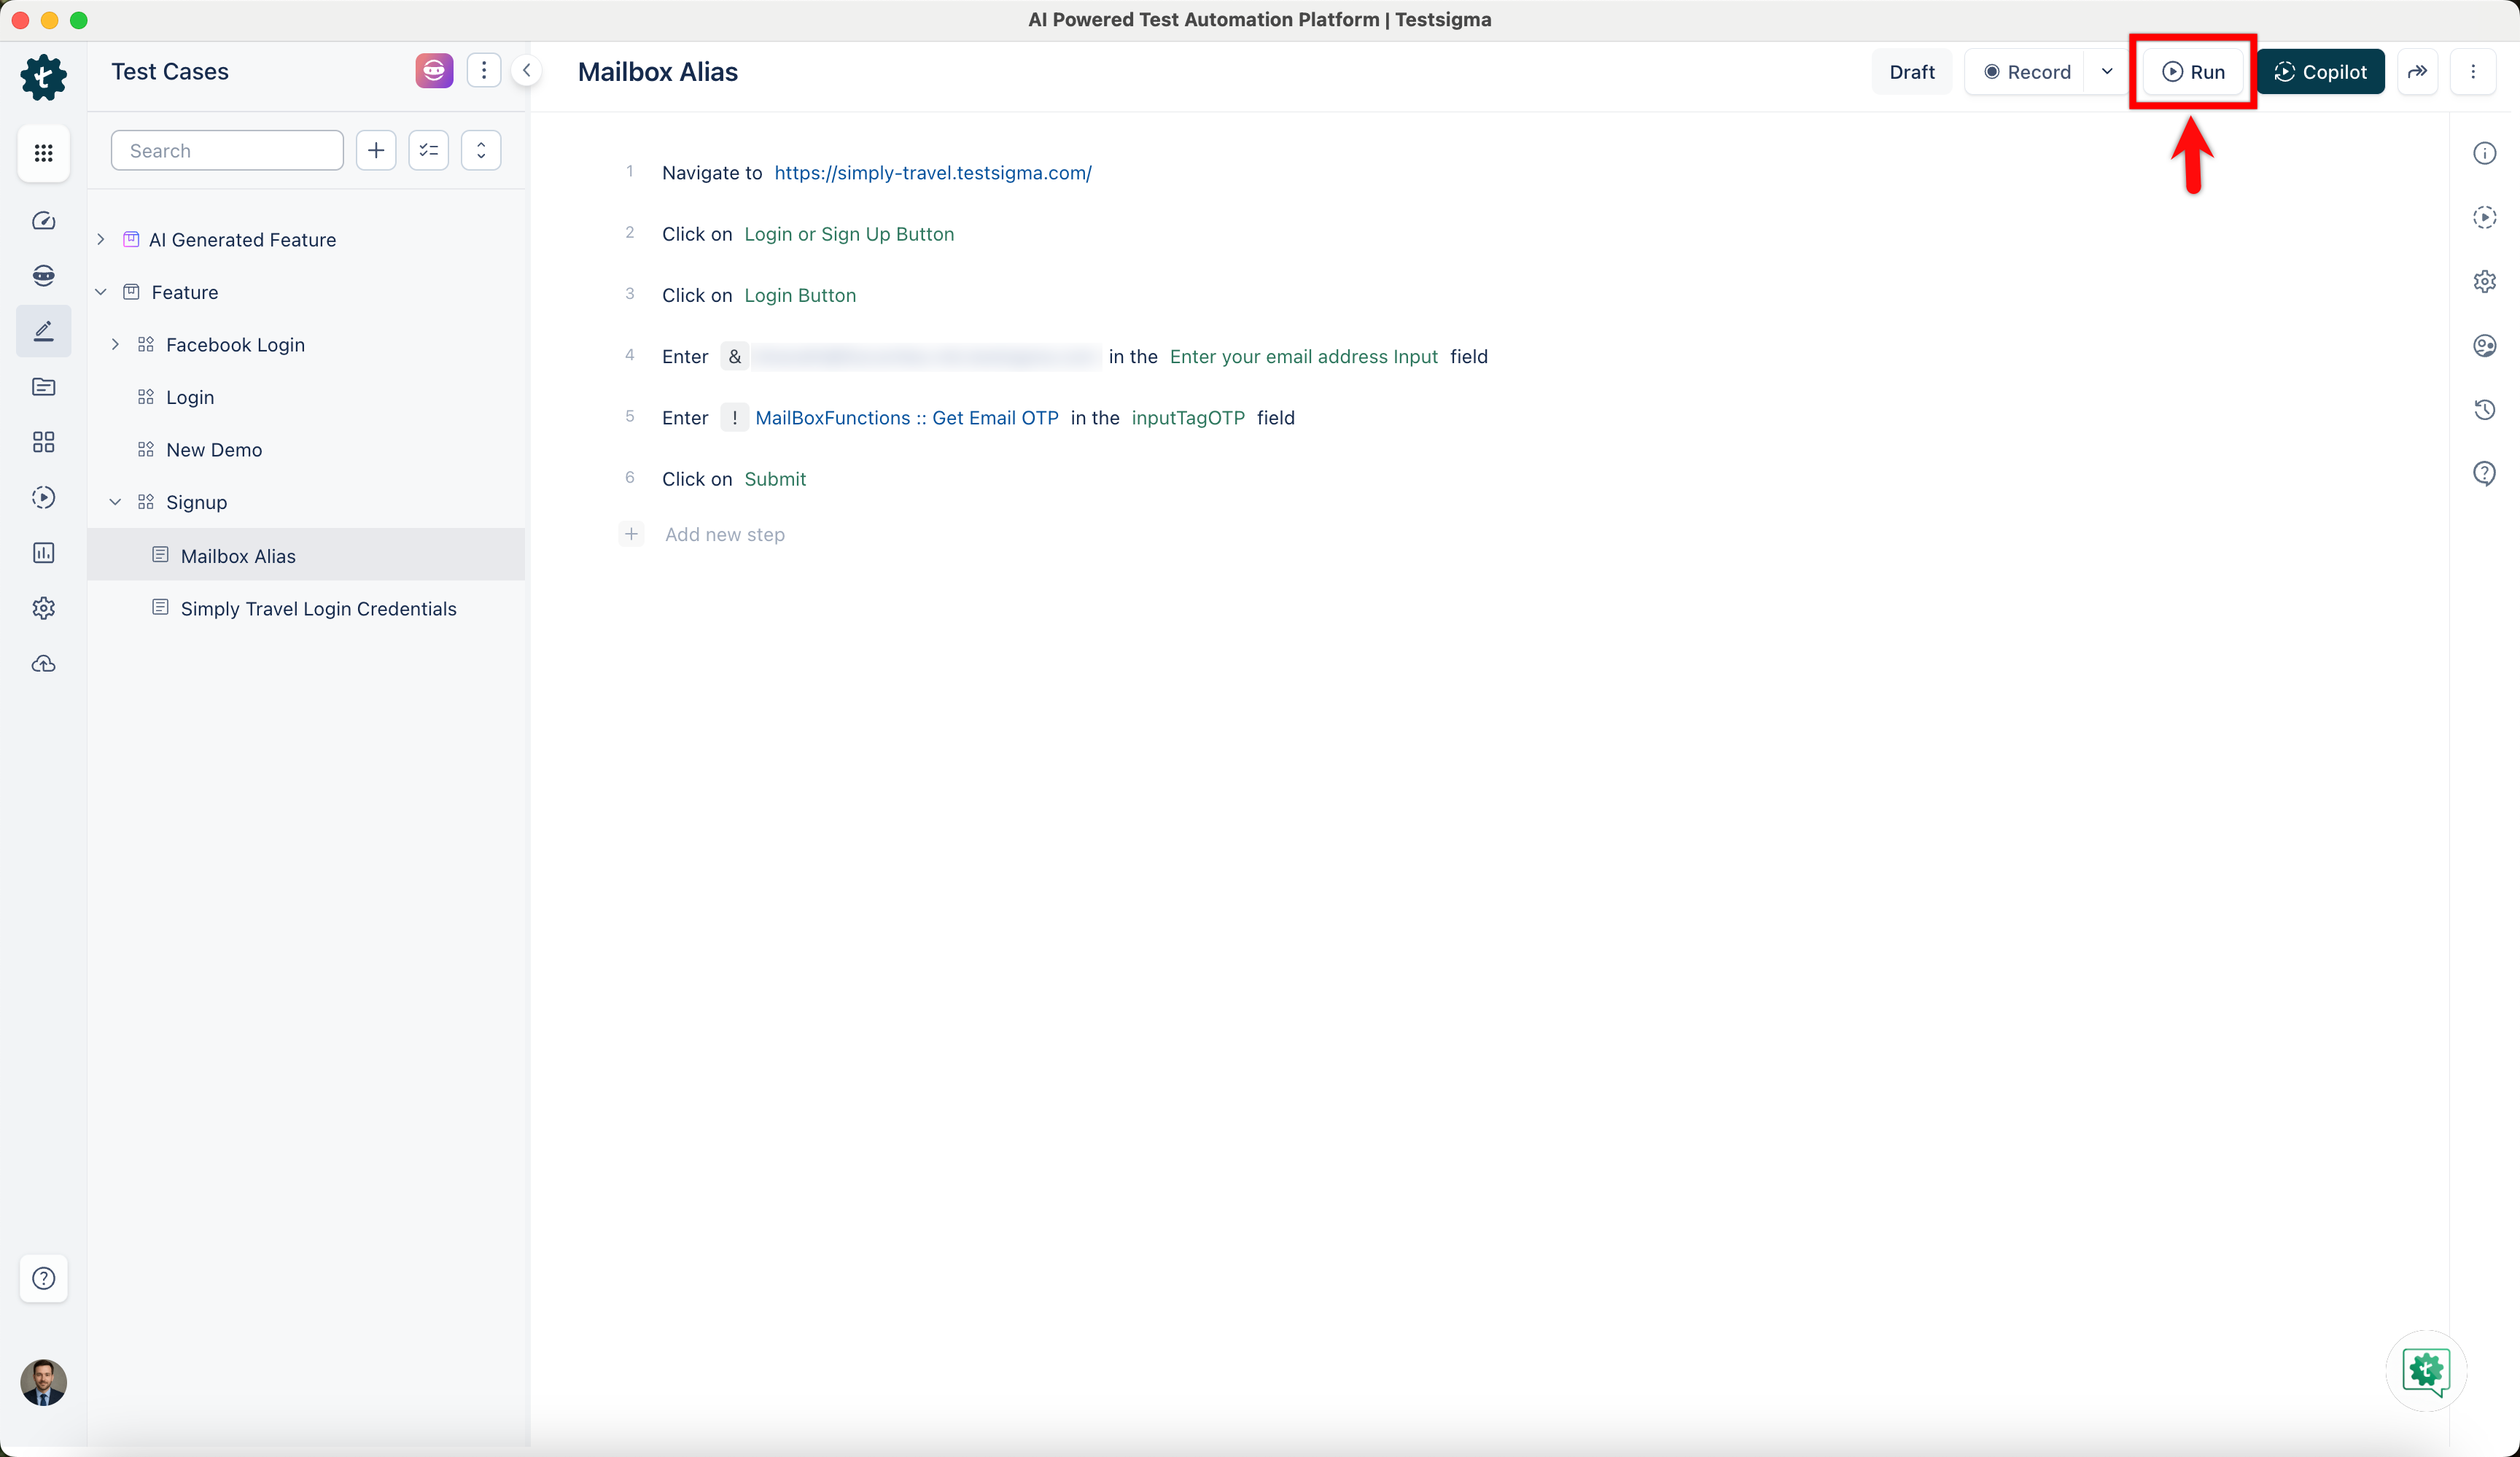
Task: Open Simply Travel Login Credentials test case
Action: (318, 608)
